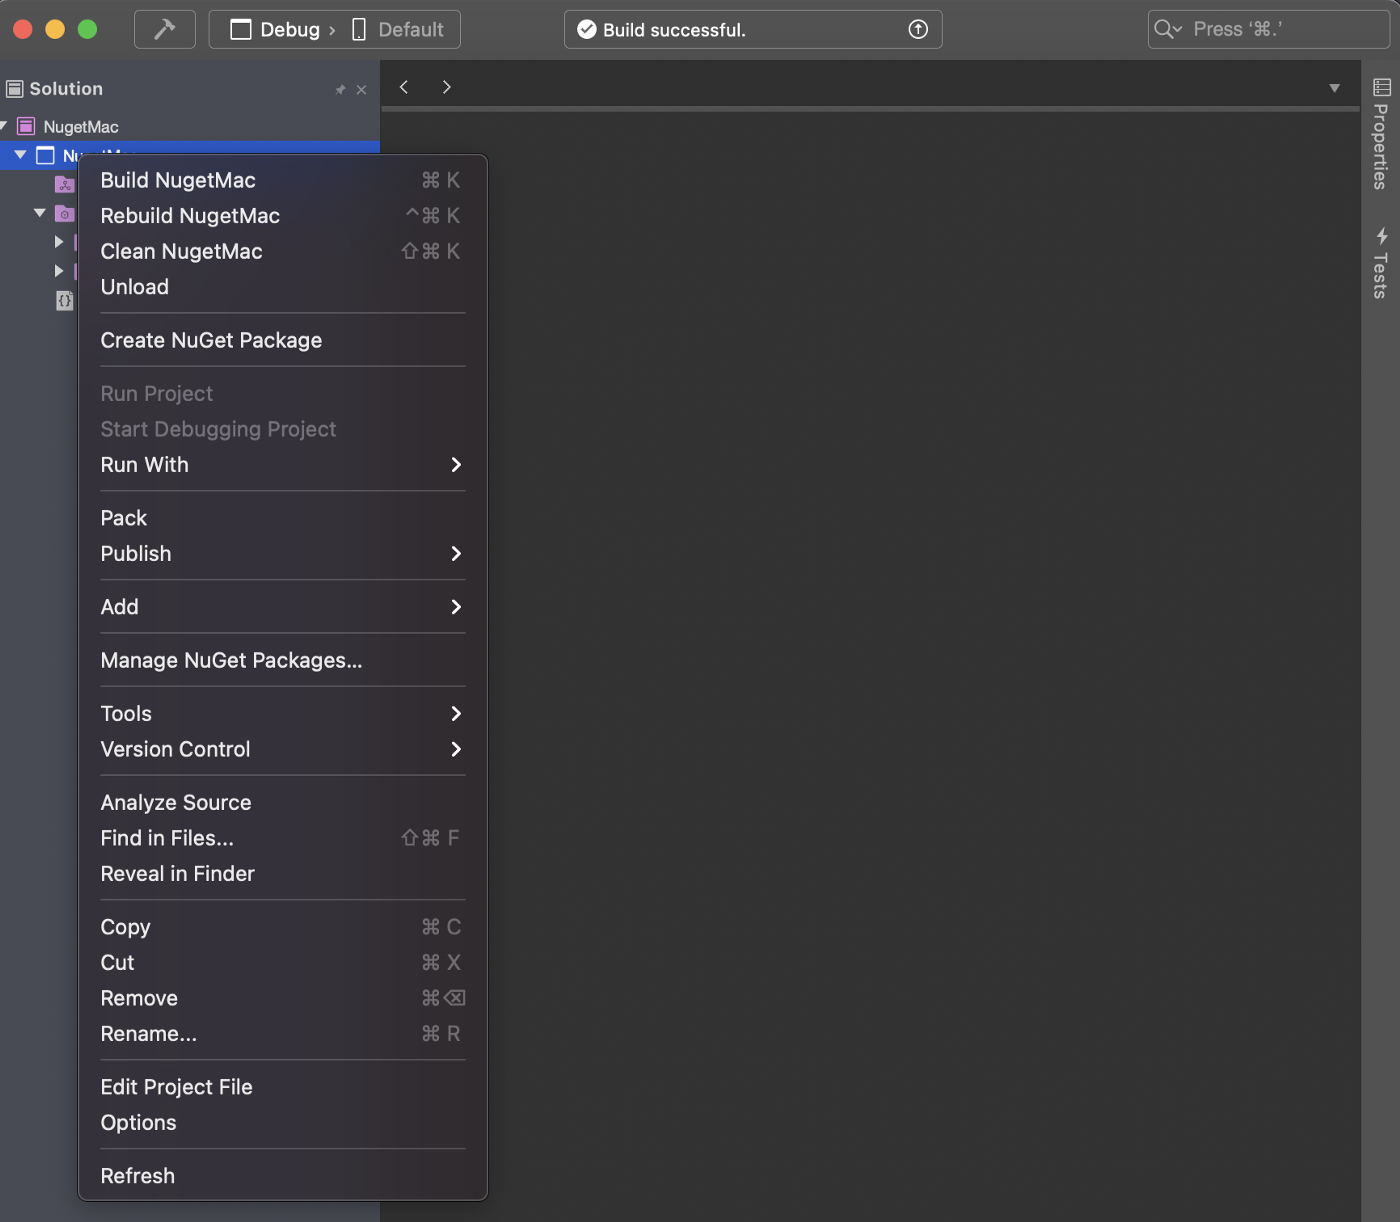
Task: Click the Version Control submenu chevron
Action: point(456,749)
